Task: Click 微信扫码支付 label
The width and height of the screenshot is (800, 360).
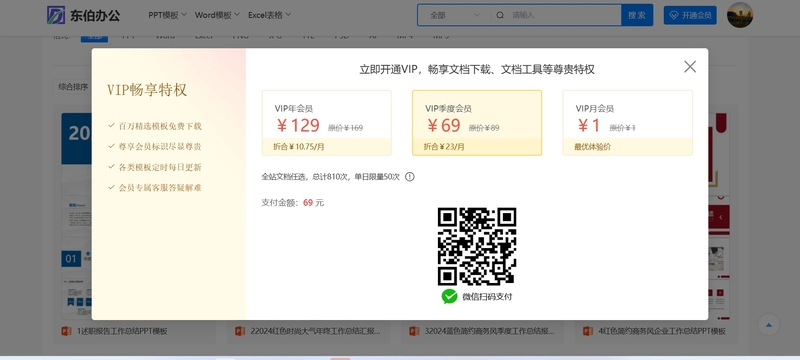Action: [x=487, y=297]
